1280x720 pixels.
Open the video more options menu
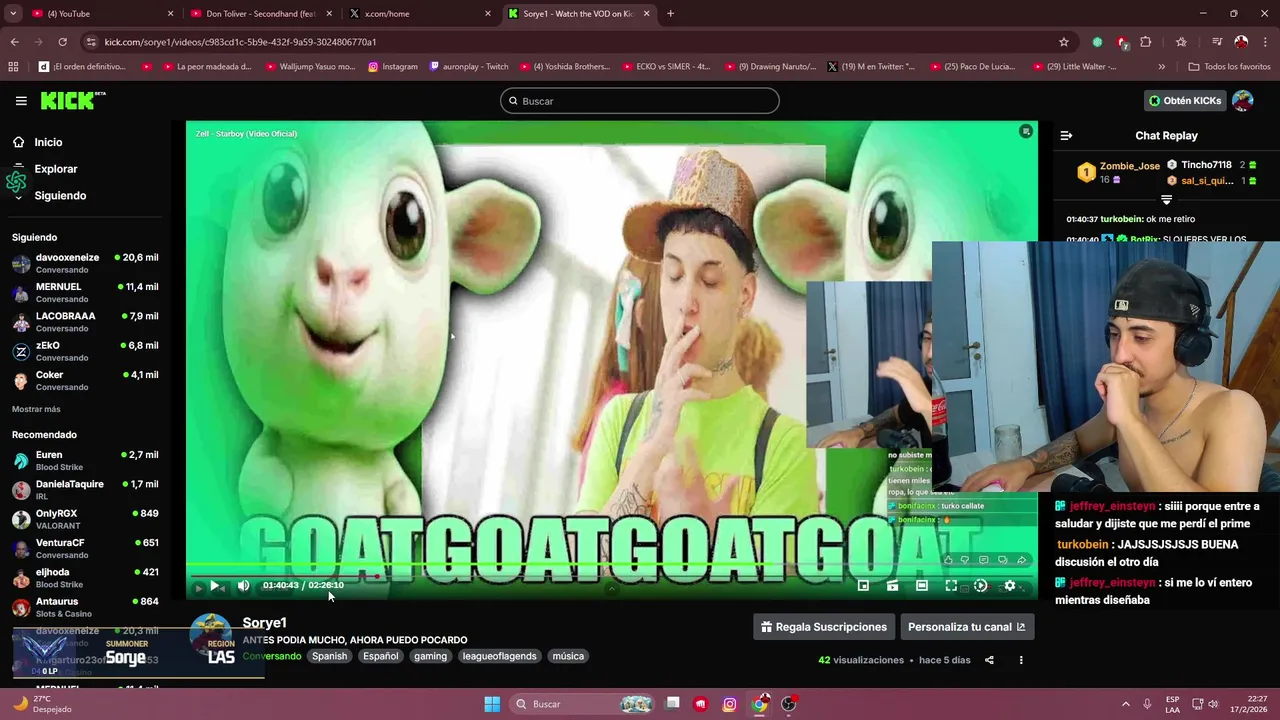pos(1021,660)
